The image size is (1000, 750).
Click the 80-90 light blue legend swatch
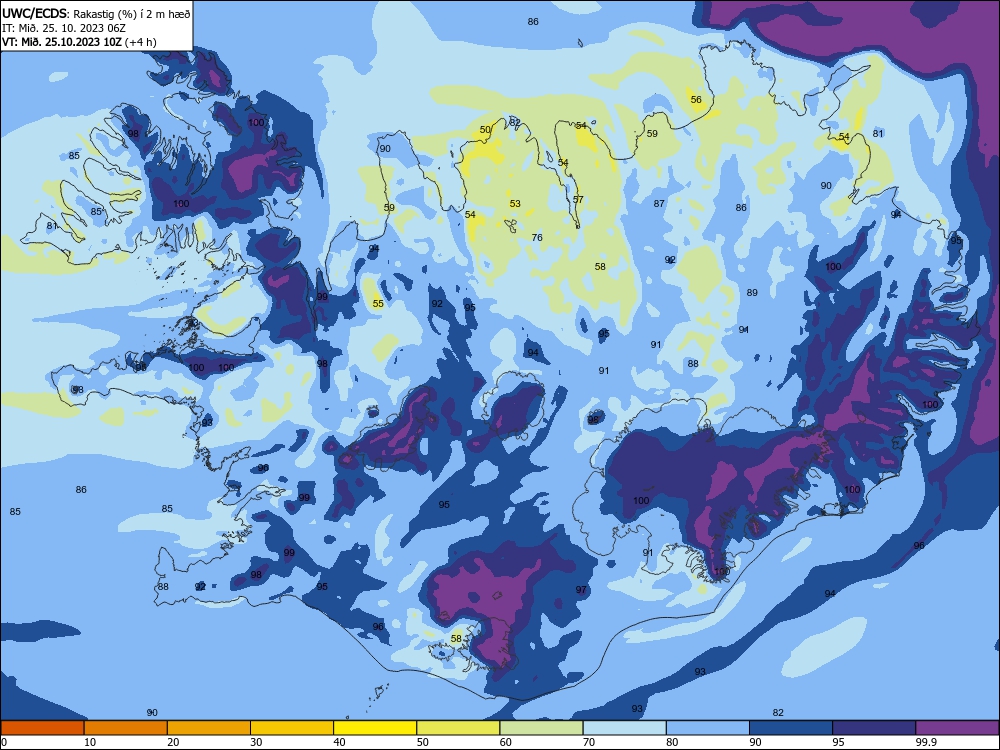coord(708,728)
